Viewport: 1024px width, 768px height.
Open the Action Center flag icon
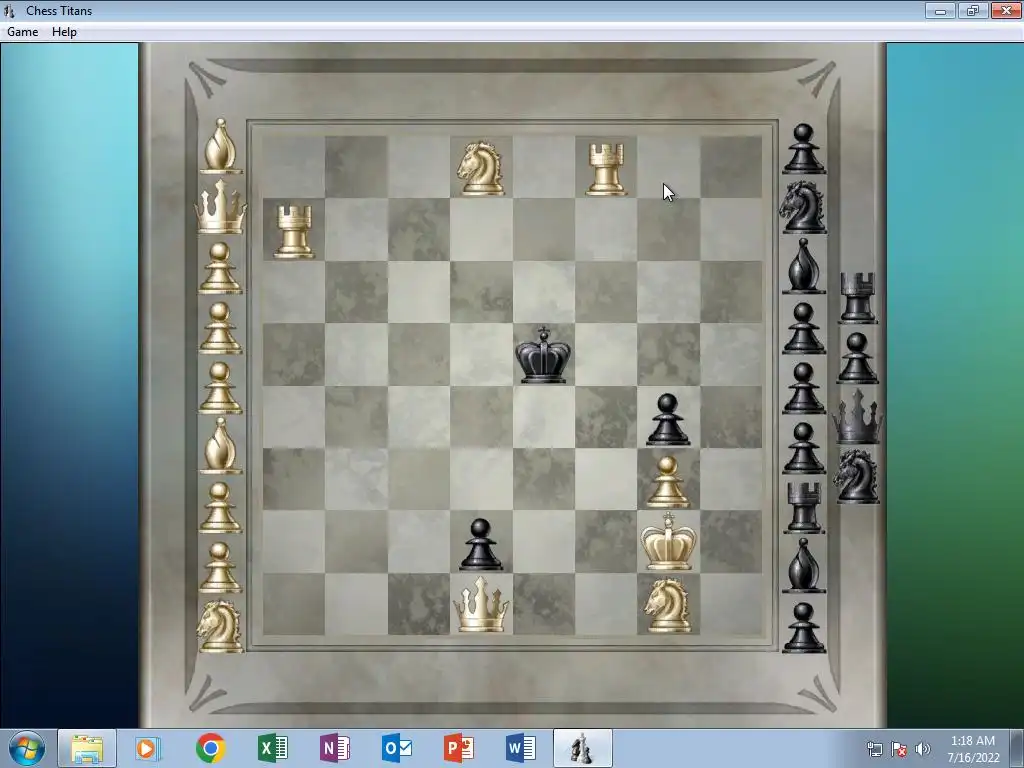click(899, 749)
